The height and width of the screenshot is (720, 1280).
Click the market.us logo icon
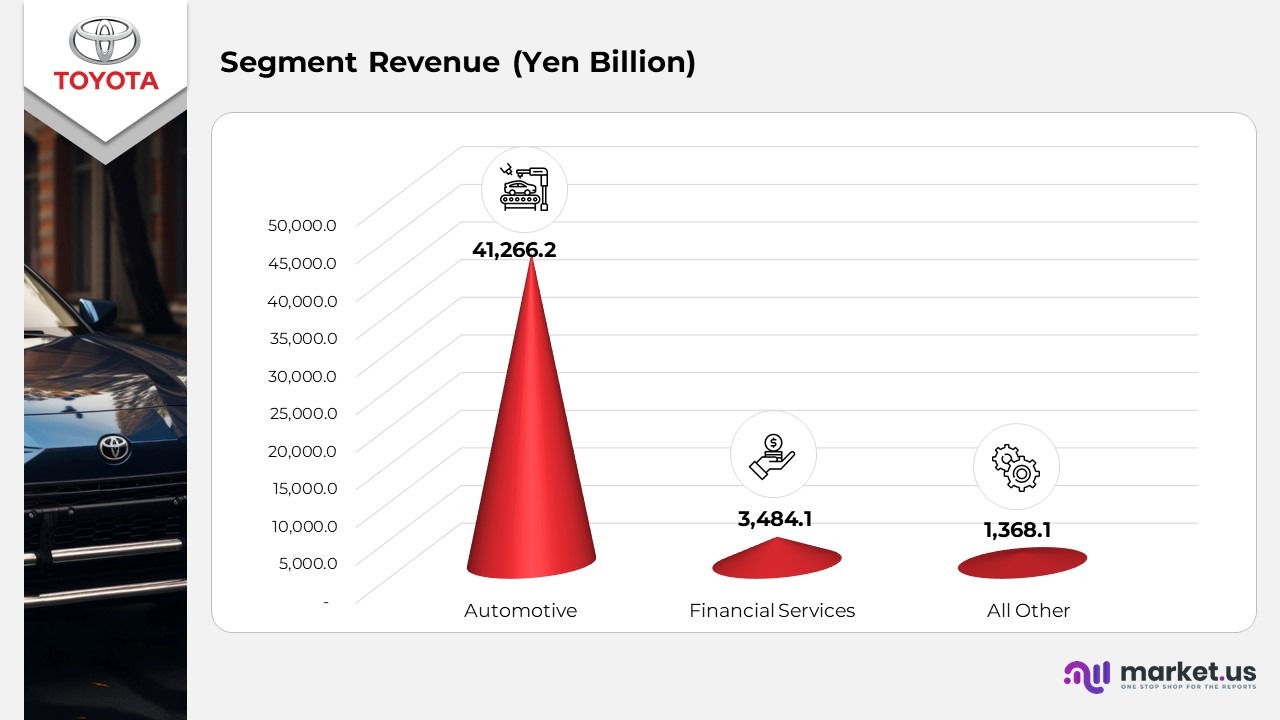(x=1086, y=676)
